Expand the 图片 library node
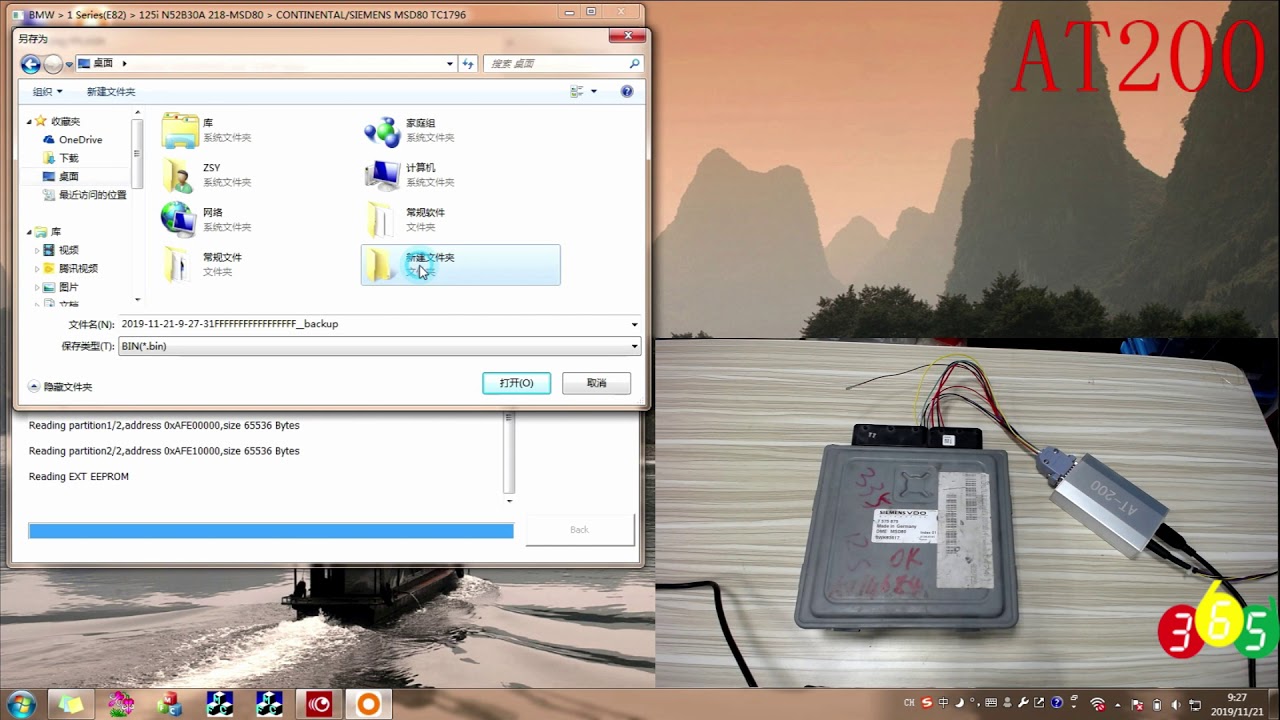The height and width of the screenshot is (720, 1280). point(38,287)
